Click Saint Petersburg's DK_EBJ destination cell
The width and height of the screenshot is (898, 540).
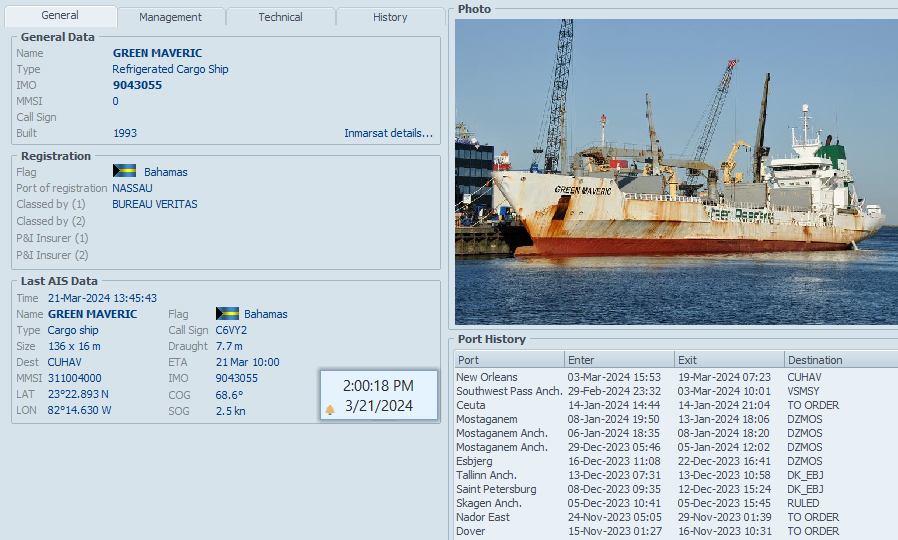(x=805, y=489)
